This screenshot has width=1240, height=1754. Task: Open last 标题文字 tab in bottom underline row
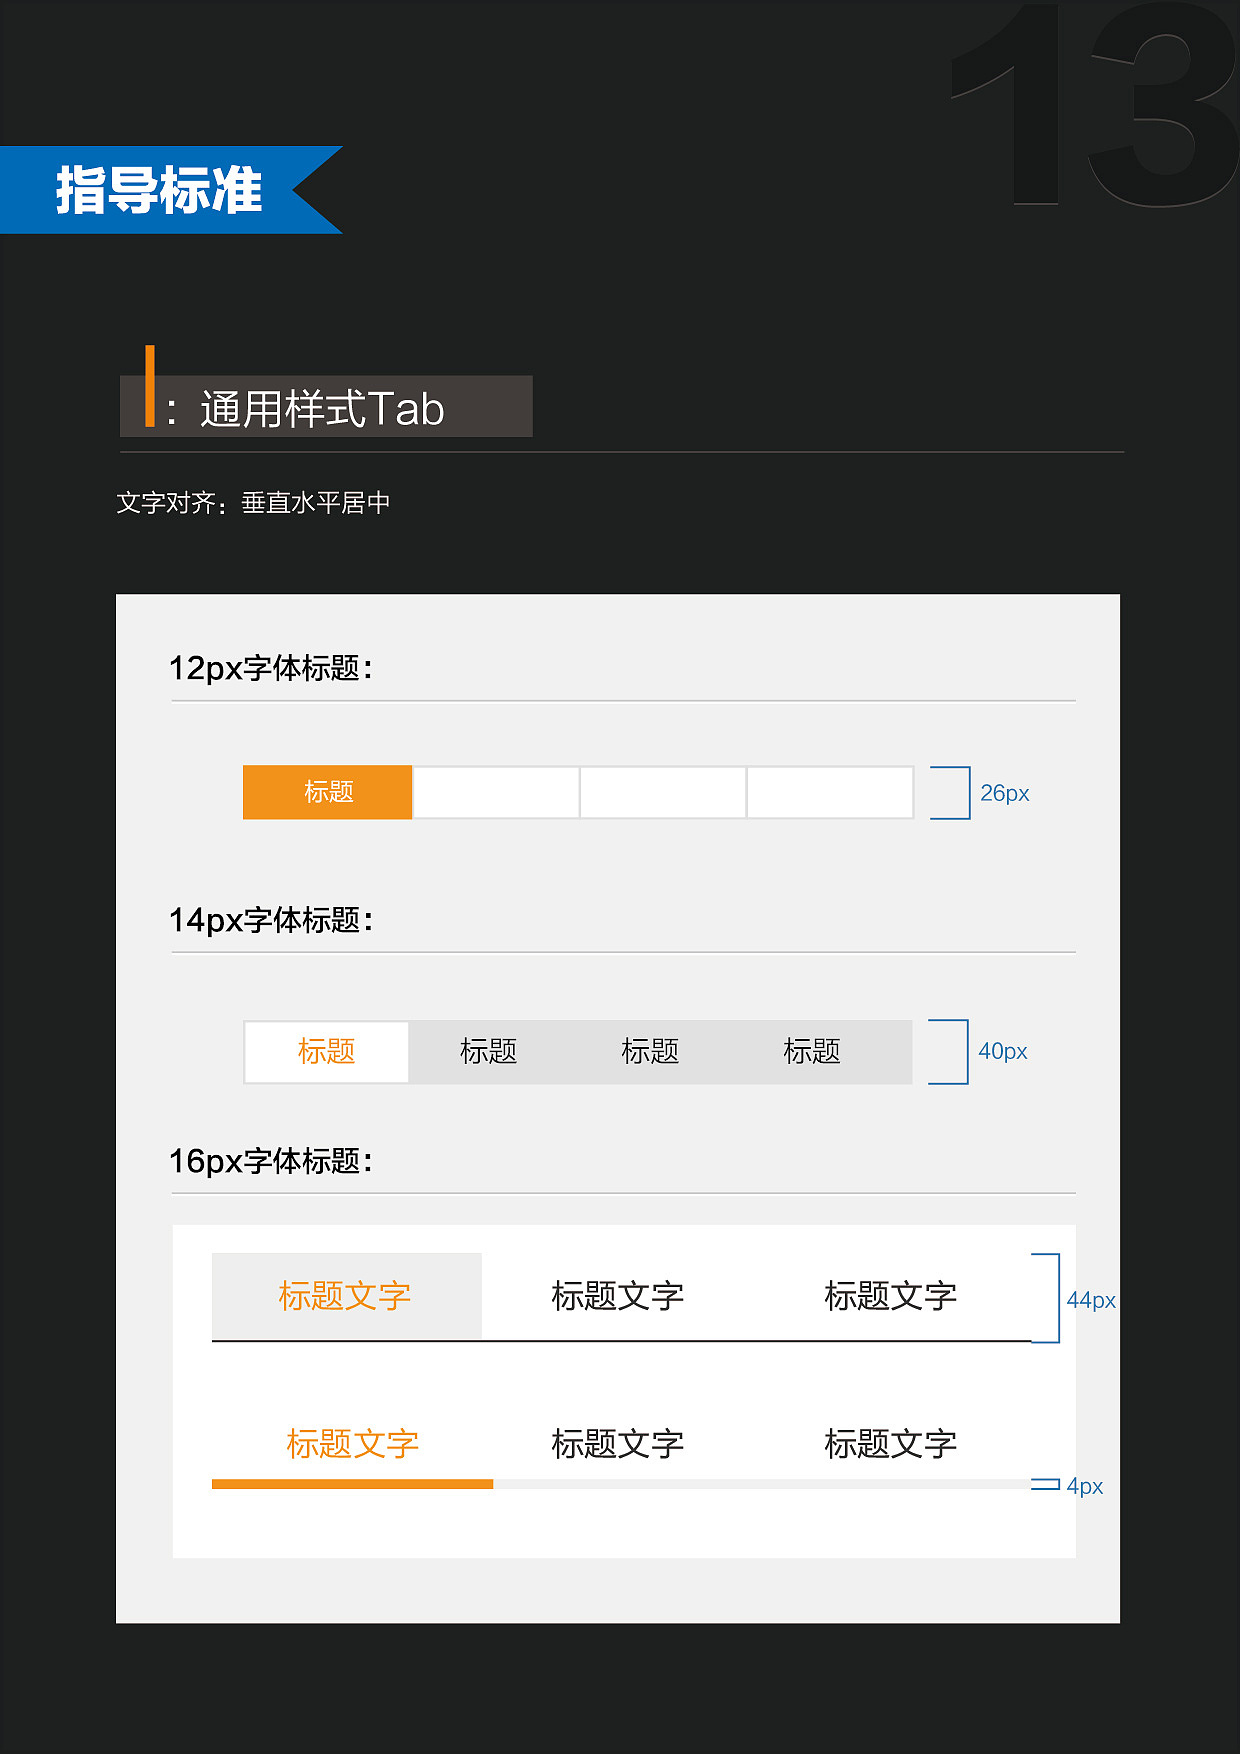(x=890, y=1444)
